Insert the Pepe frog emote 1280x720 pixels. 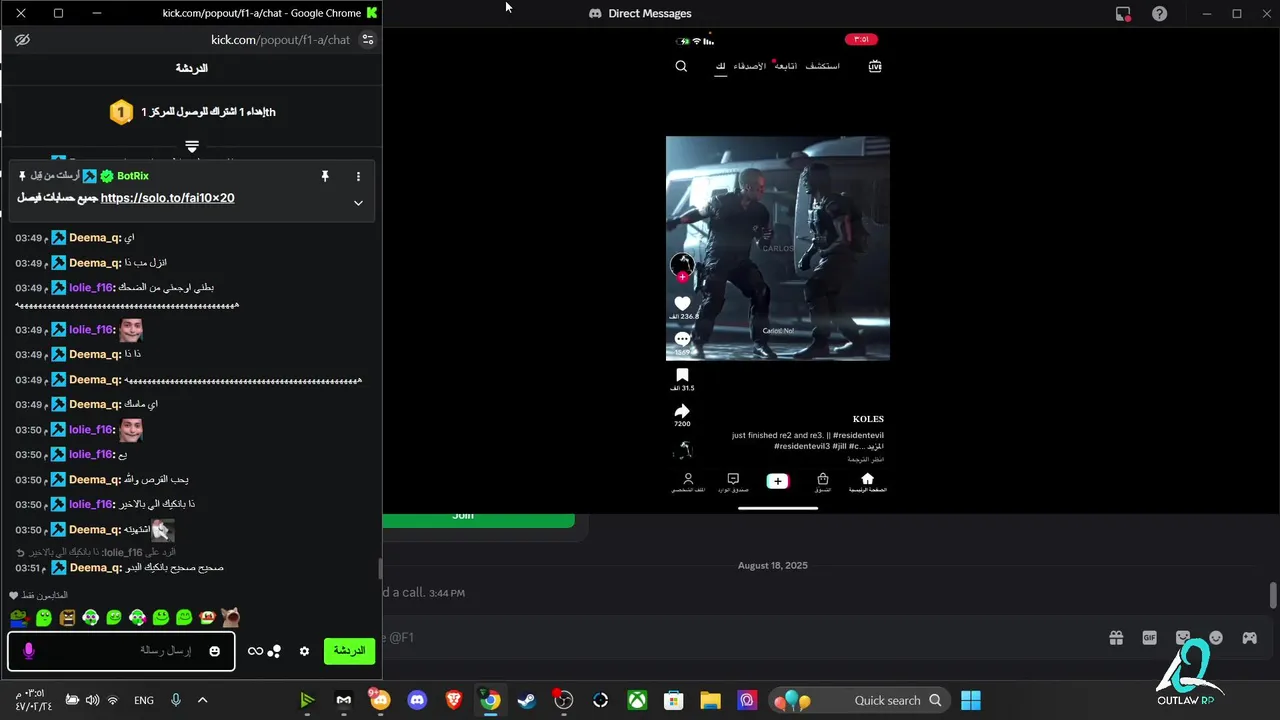(19, 618)
